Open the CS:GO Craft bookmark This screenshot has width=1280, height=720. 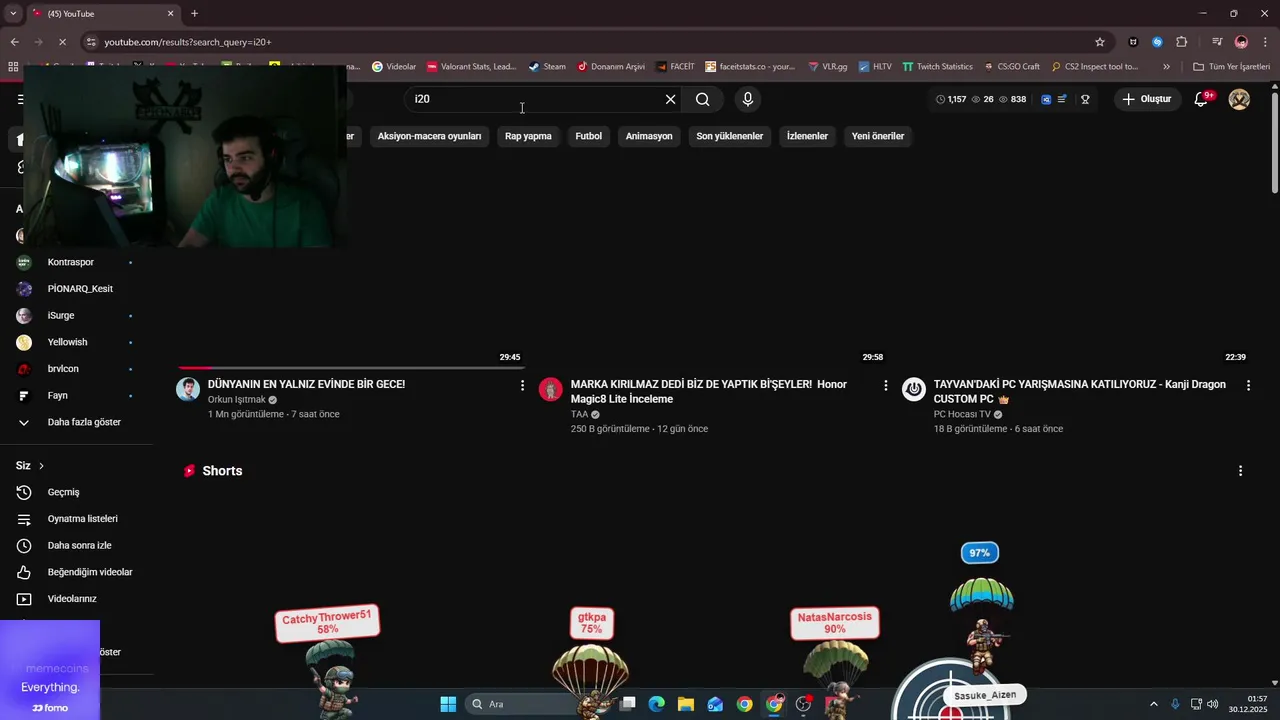pyautogui.click(x=1011, y=67)
